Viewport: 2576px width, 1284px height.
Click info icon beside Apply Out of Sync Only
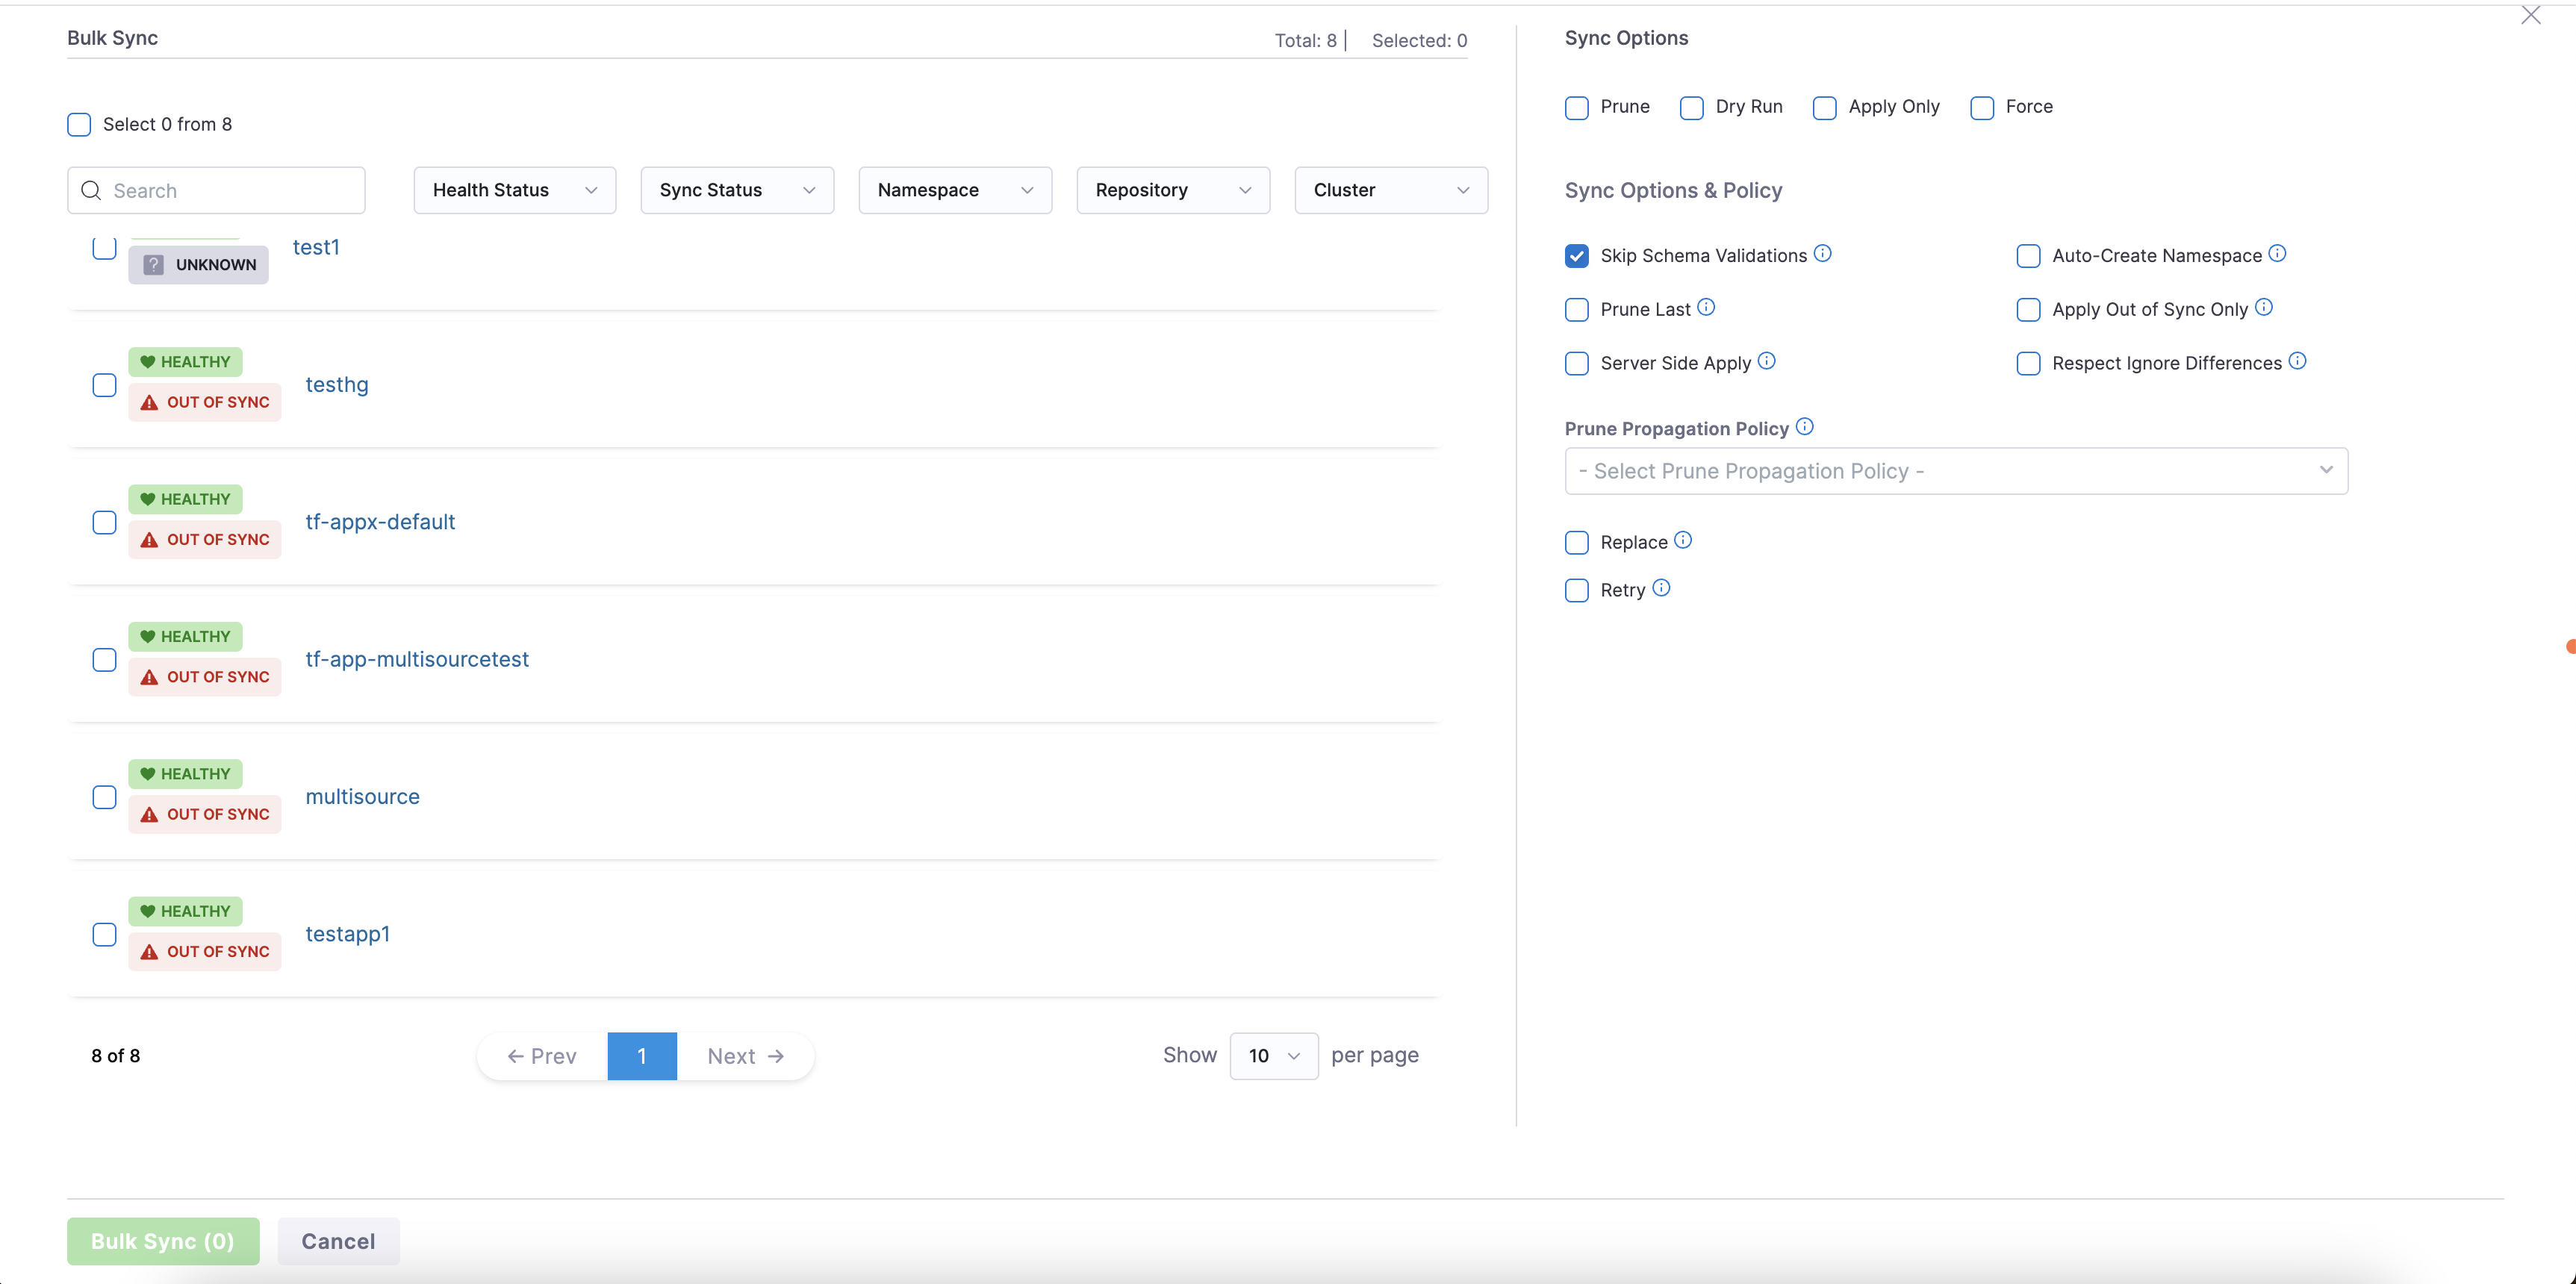click(x=2264, y=308)
